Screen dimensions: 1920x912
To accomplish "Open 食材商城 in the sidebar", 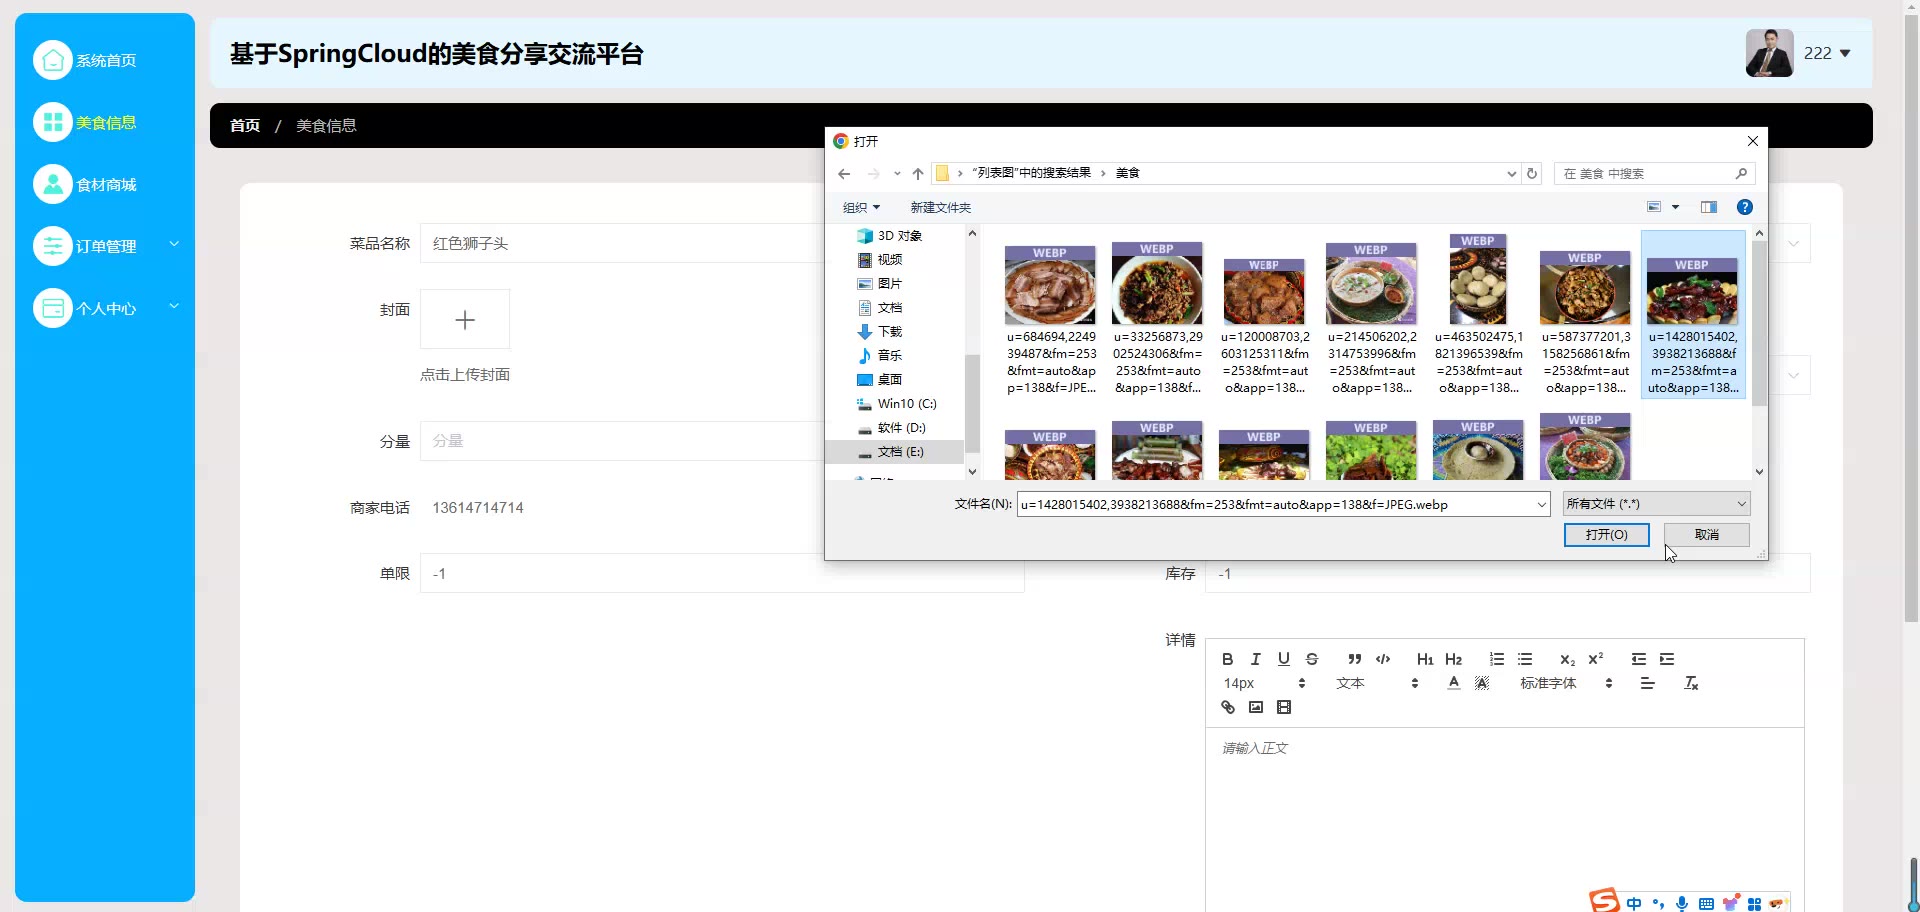I will pos(106,185).
